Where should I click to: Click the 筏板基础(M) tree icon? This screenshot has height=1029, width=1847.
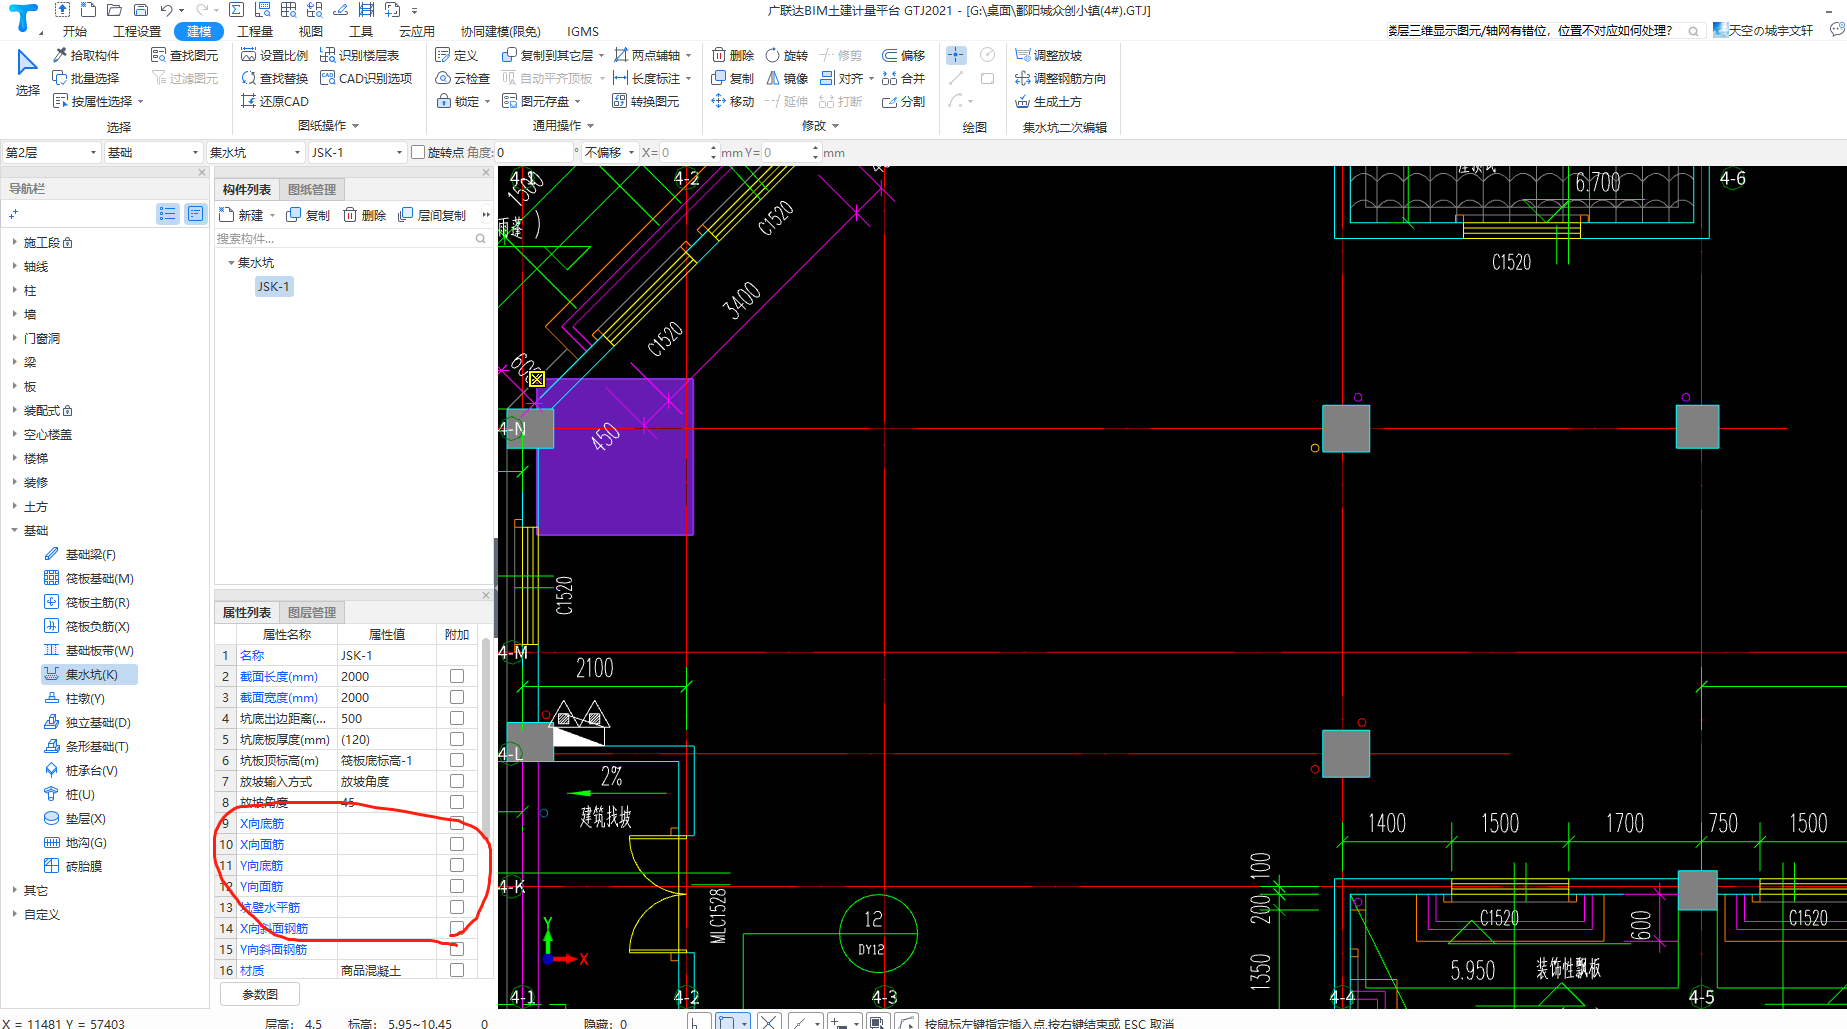pos(52,578)
